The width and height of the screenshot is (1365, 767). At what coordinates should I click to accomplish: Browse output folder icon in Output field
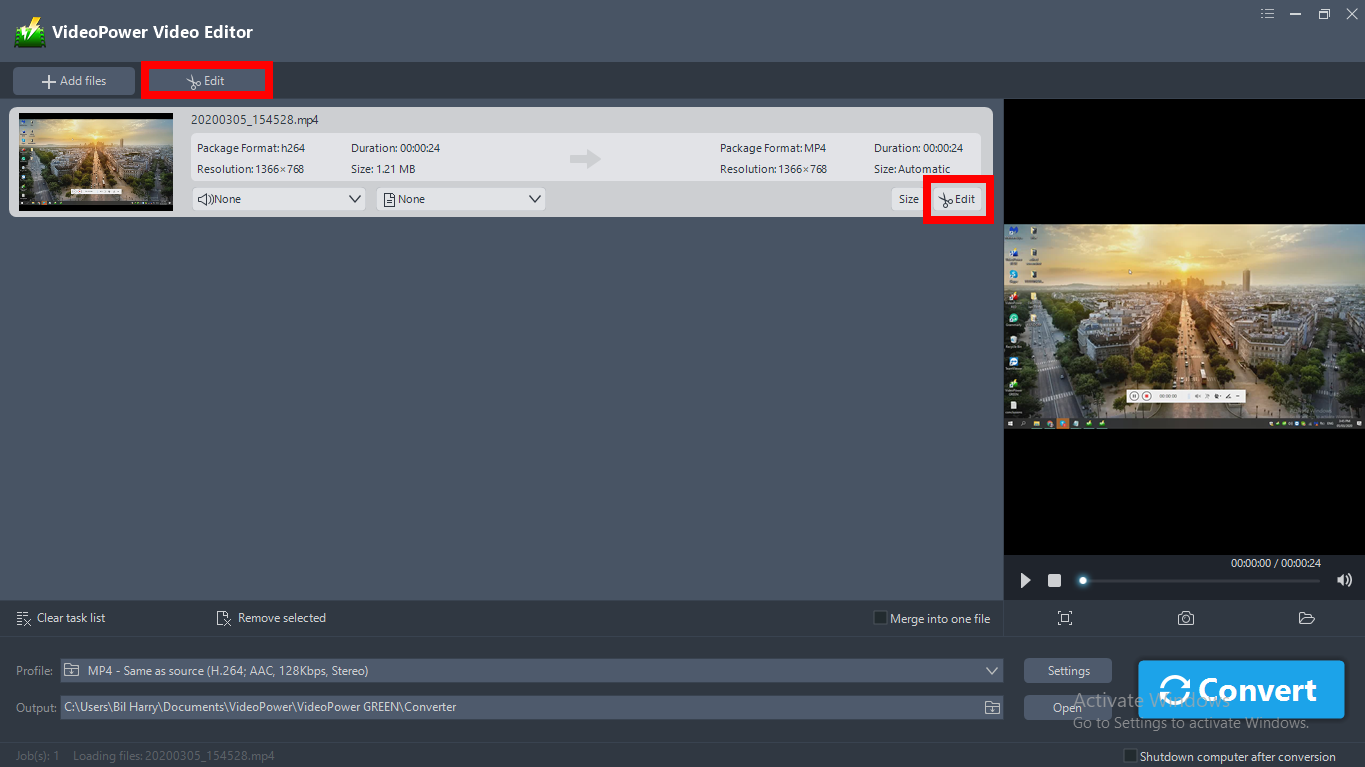992,707
